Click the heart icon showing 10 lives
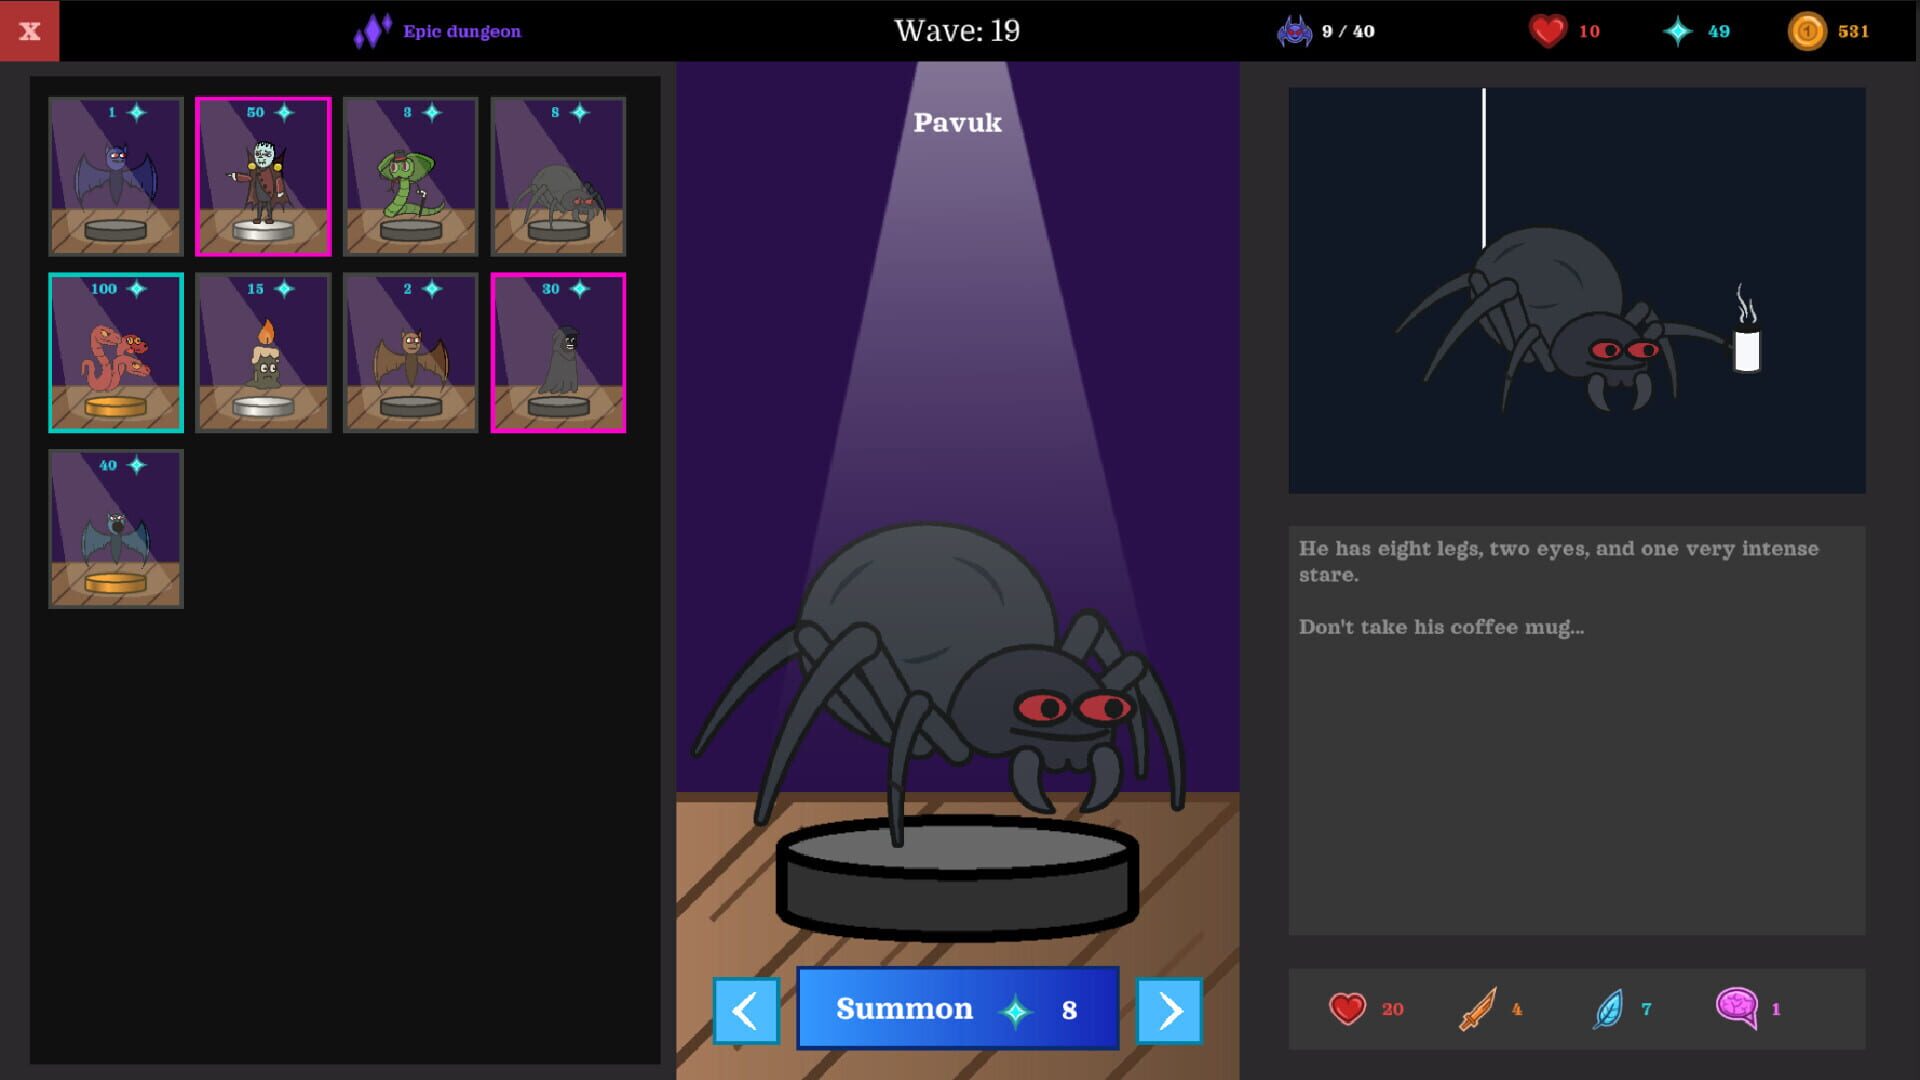1920x1080 pixels. click(x=1548, y=30)
